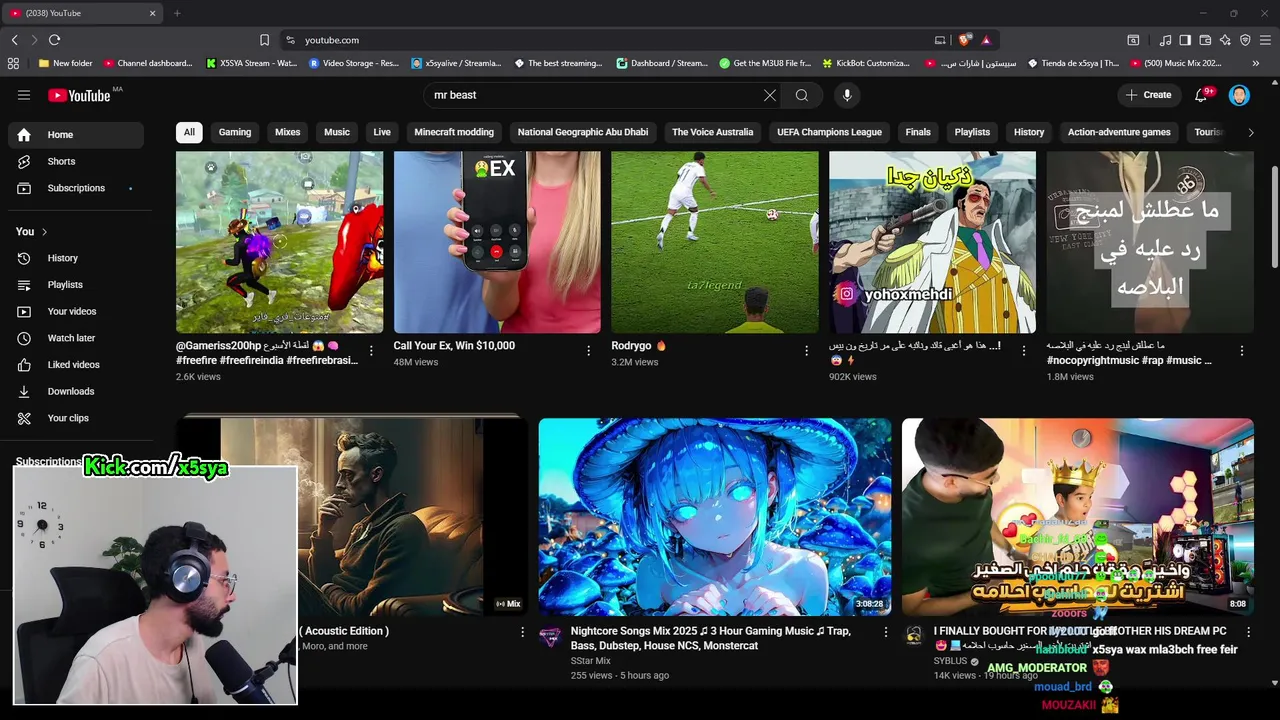Open options for #nocopyrightmusic short

[x=1242, y=351]
